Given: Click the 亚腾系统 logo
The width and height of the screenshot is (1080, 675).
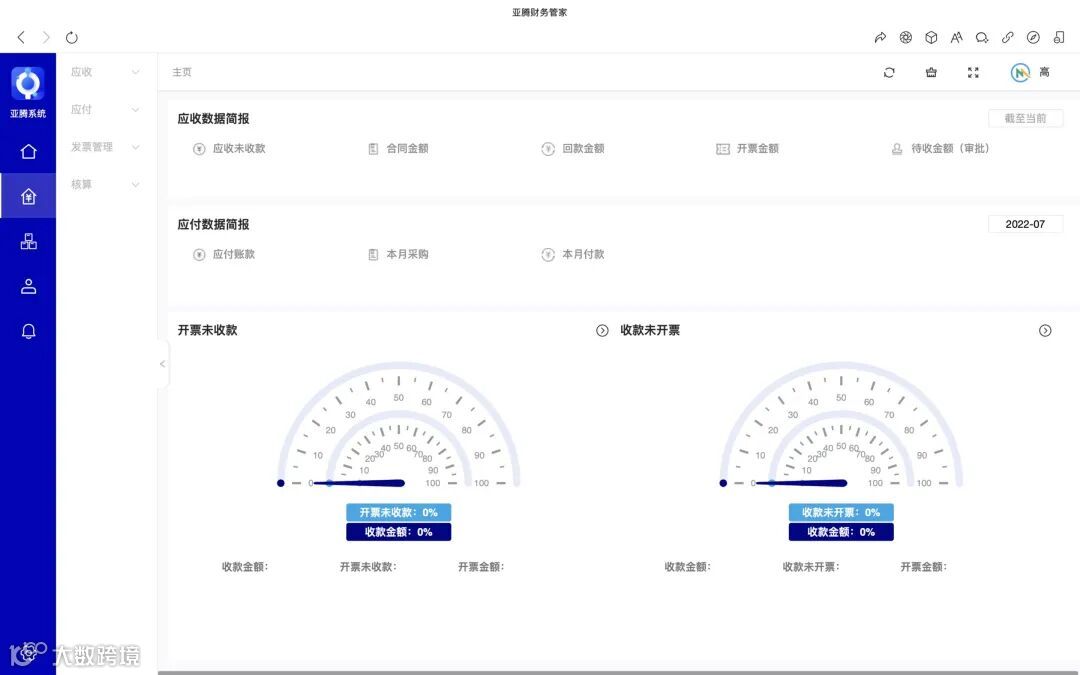Looking at the screenshot, I should 28,93.
